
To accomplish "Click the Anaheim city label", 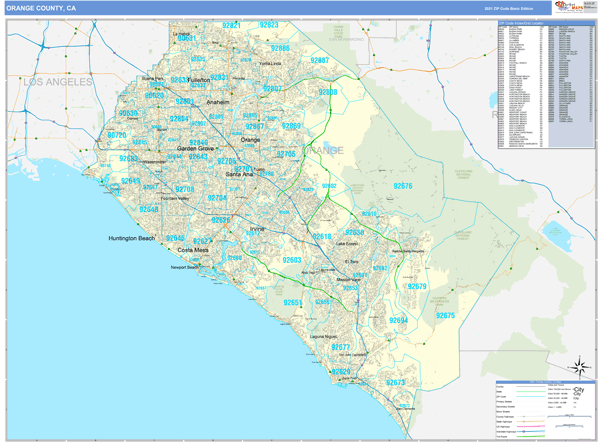I will pos(218,102).
